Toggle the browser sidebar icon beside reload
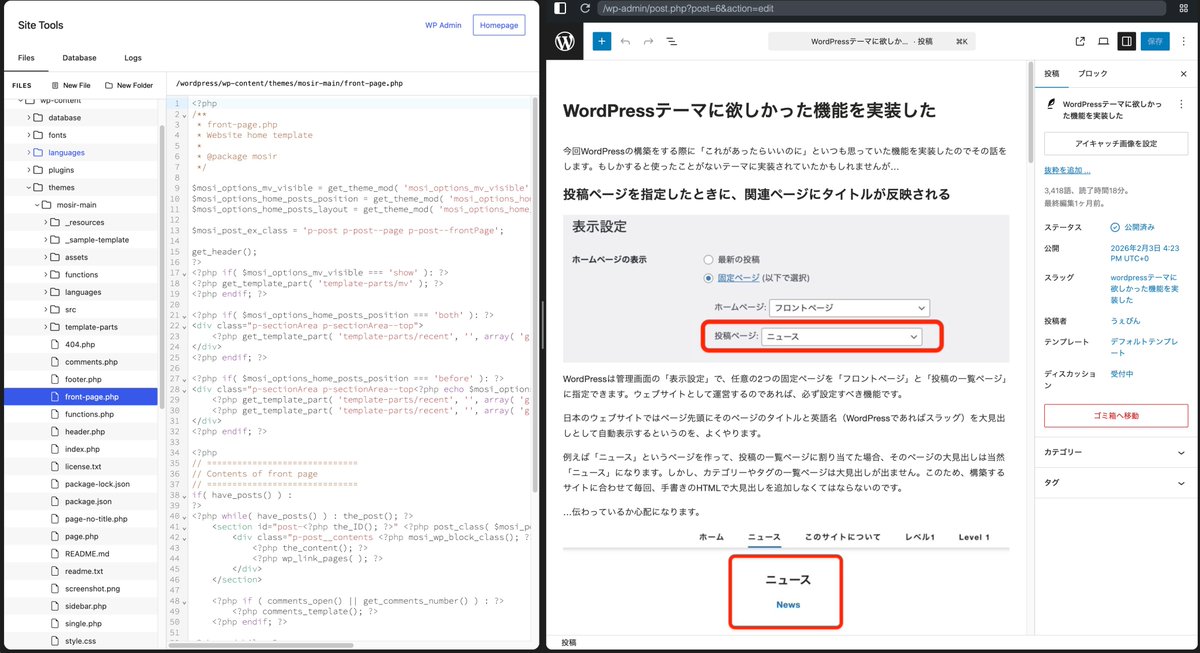 pos(560,8)
